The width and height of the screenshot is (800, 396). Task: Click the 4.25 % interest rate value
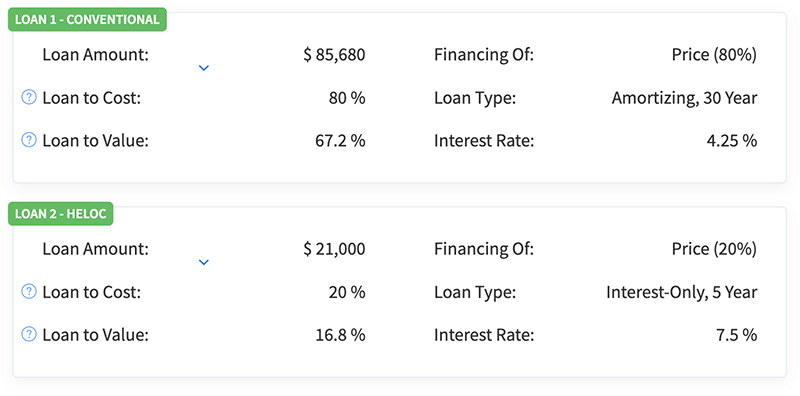732,140
